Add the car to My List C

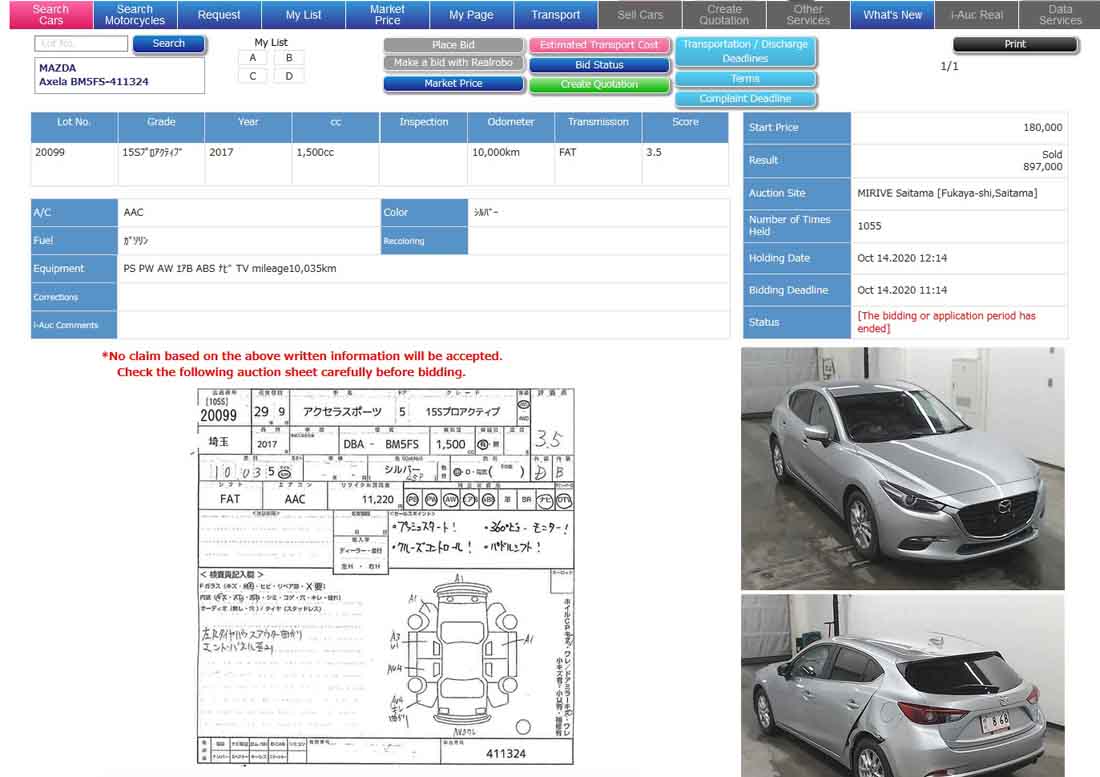click(x=253, y=76)
